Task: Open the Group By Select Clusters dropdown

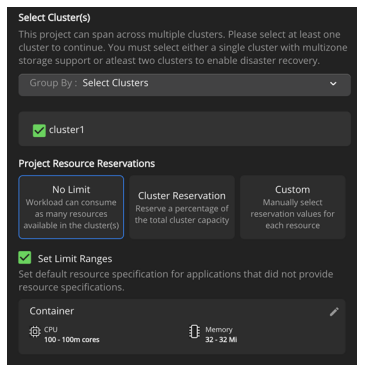Action: (x=184, y=85)
